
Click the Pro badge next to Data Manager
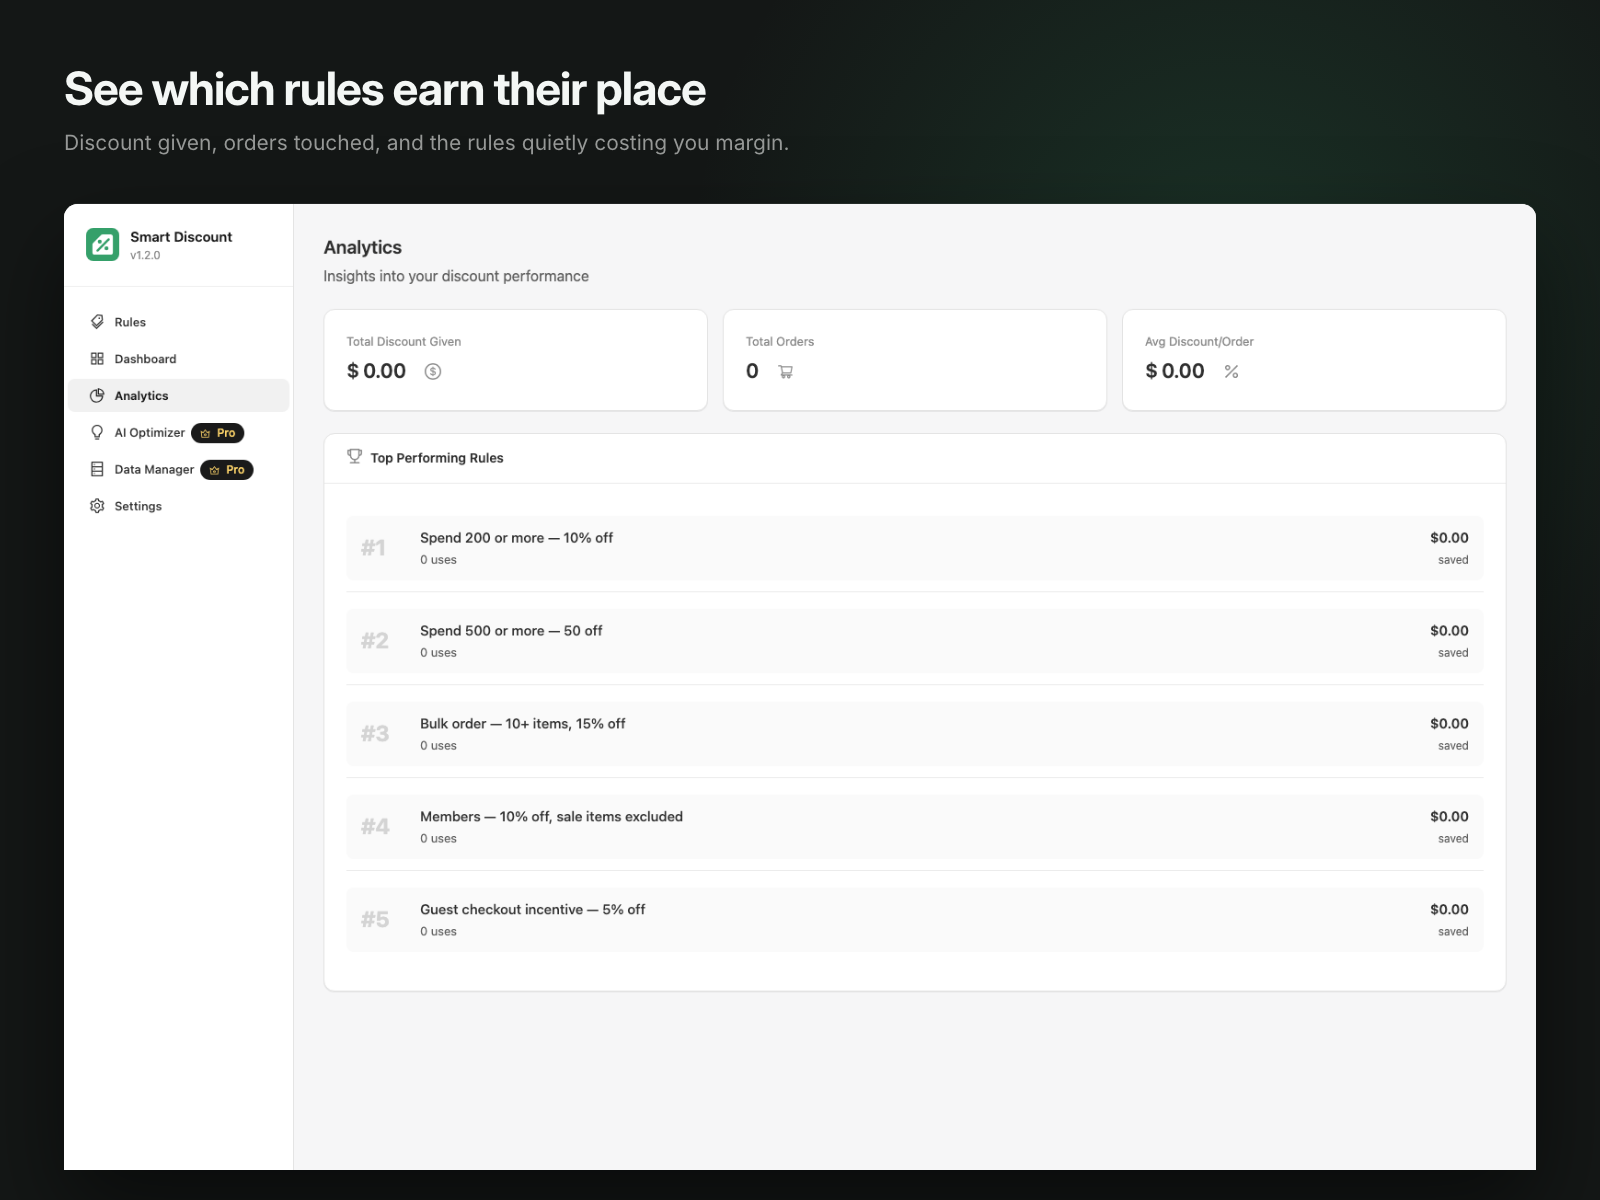click(x=227, y=470)
